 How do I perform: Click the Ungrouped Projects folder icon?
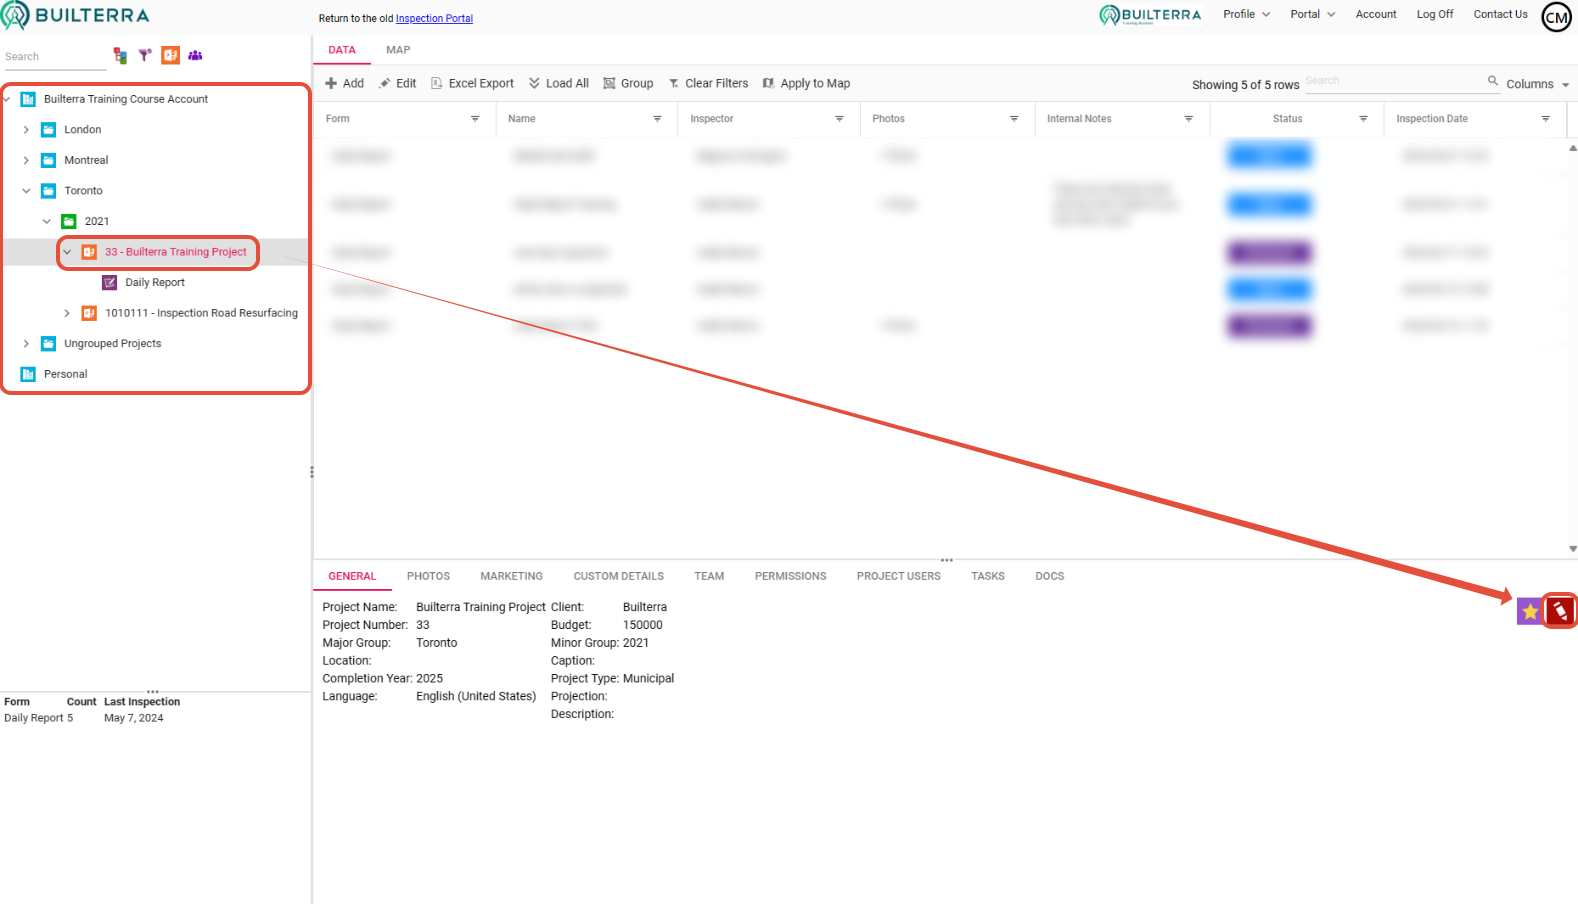pos(48,344)
